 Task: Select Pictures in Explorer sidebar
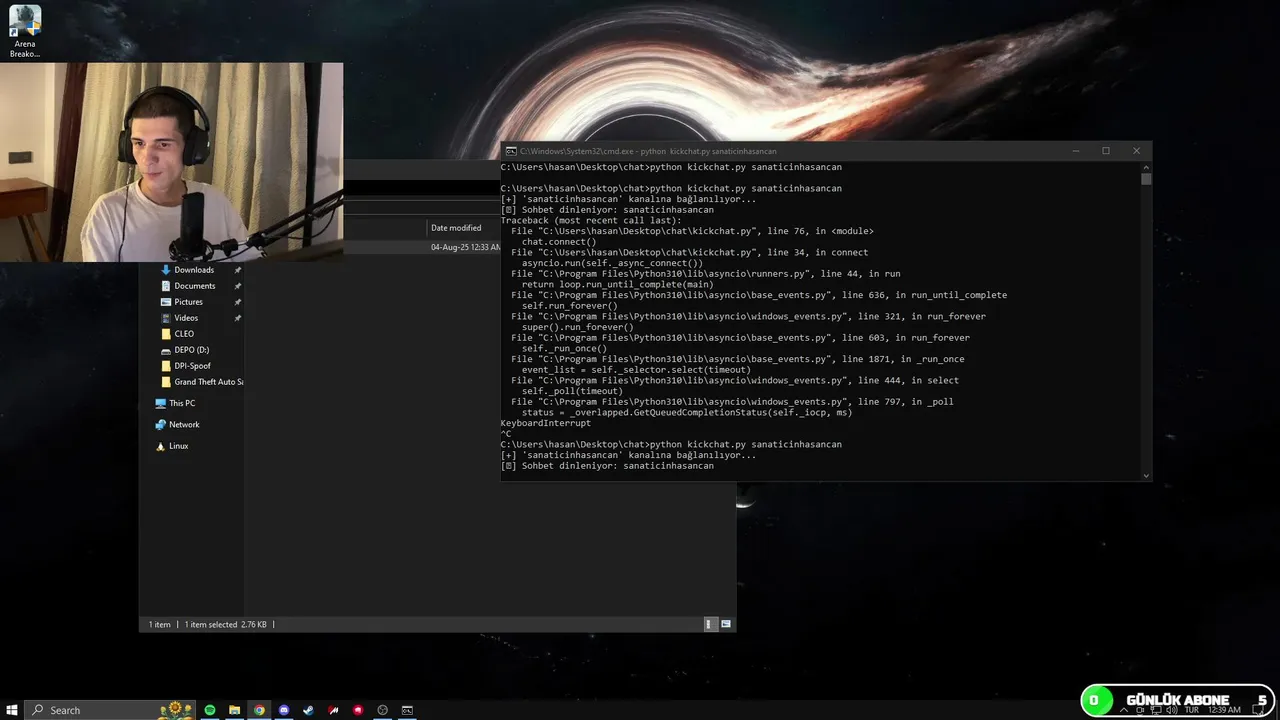pyautogui.click(x=188, y=302)
